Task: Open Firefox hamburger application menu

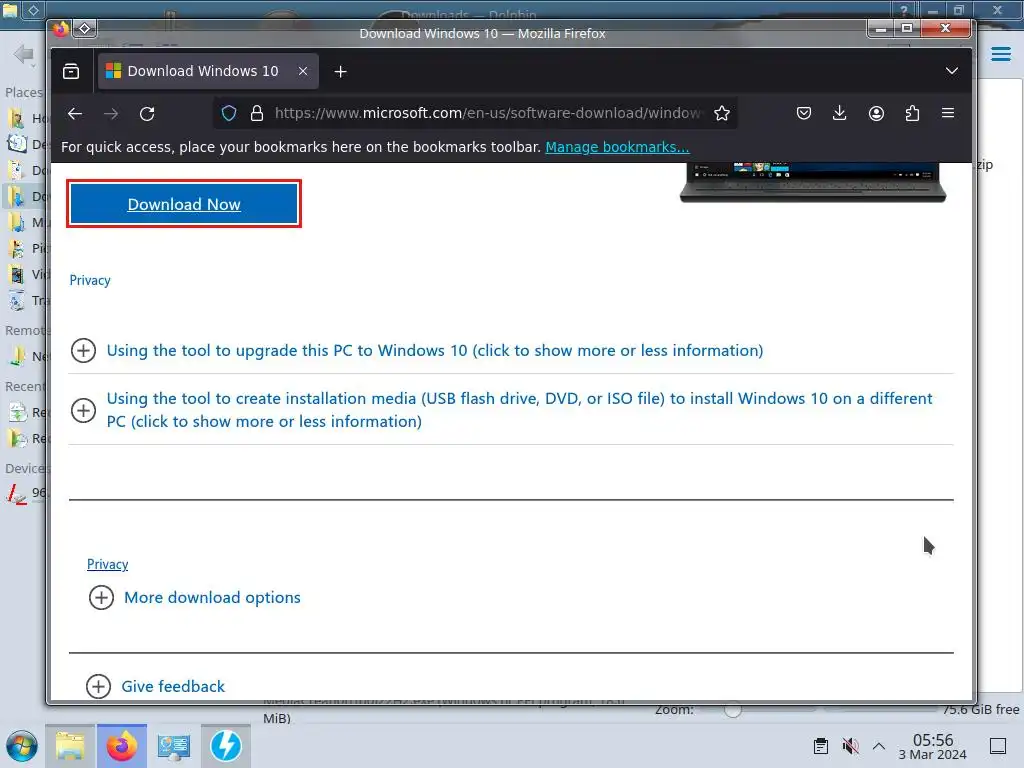Action: click(948, 113)
